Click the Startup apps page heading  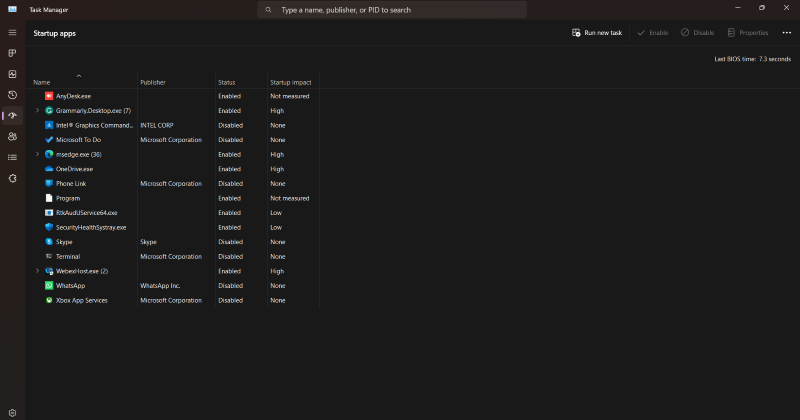pyautogui.click(x=55, y=33)
